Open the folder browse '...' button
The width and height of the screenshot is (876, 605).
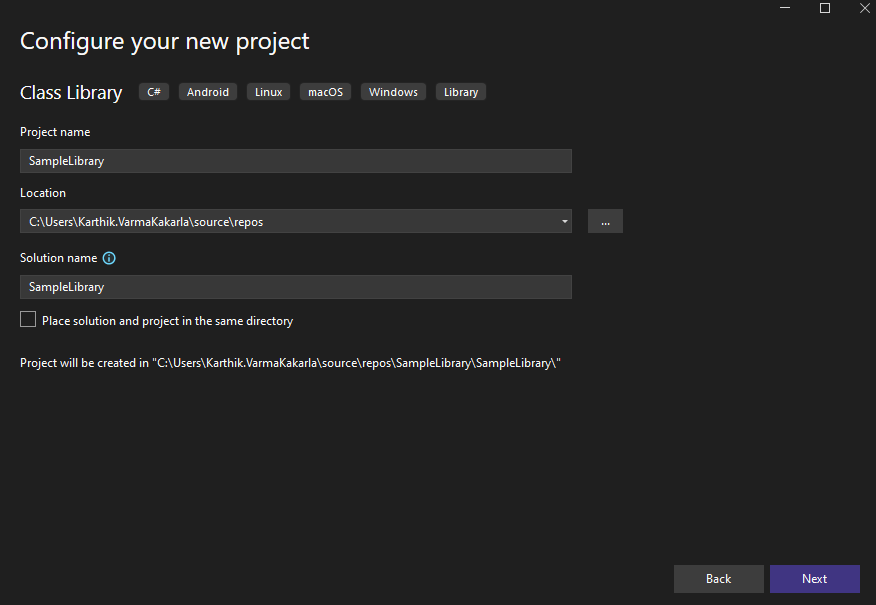[605, 221]
